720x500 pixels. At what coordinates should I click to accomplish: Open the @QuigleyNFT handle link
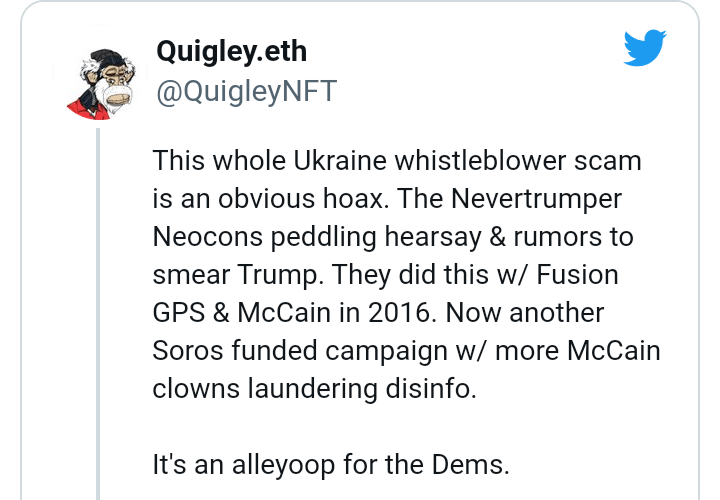(x=246, y=91)
